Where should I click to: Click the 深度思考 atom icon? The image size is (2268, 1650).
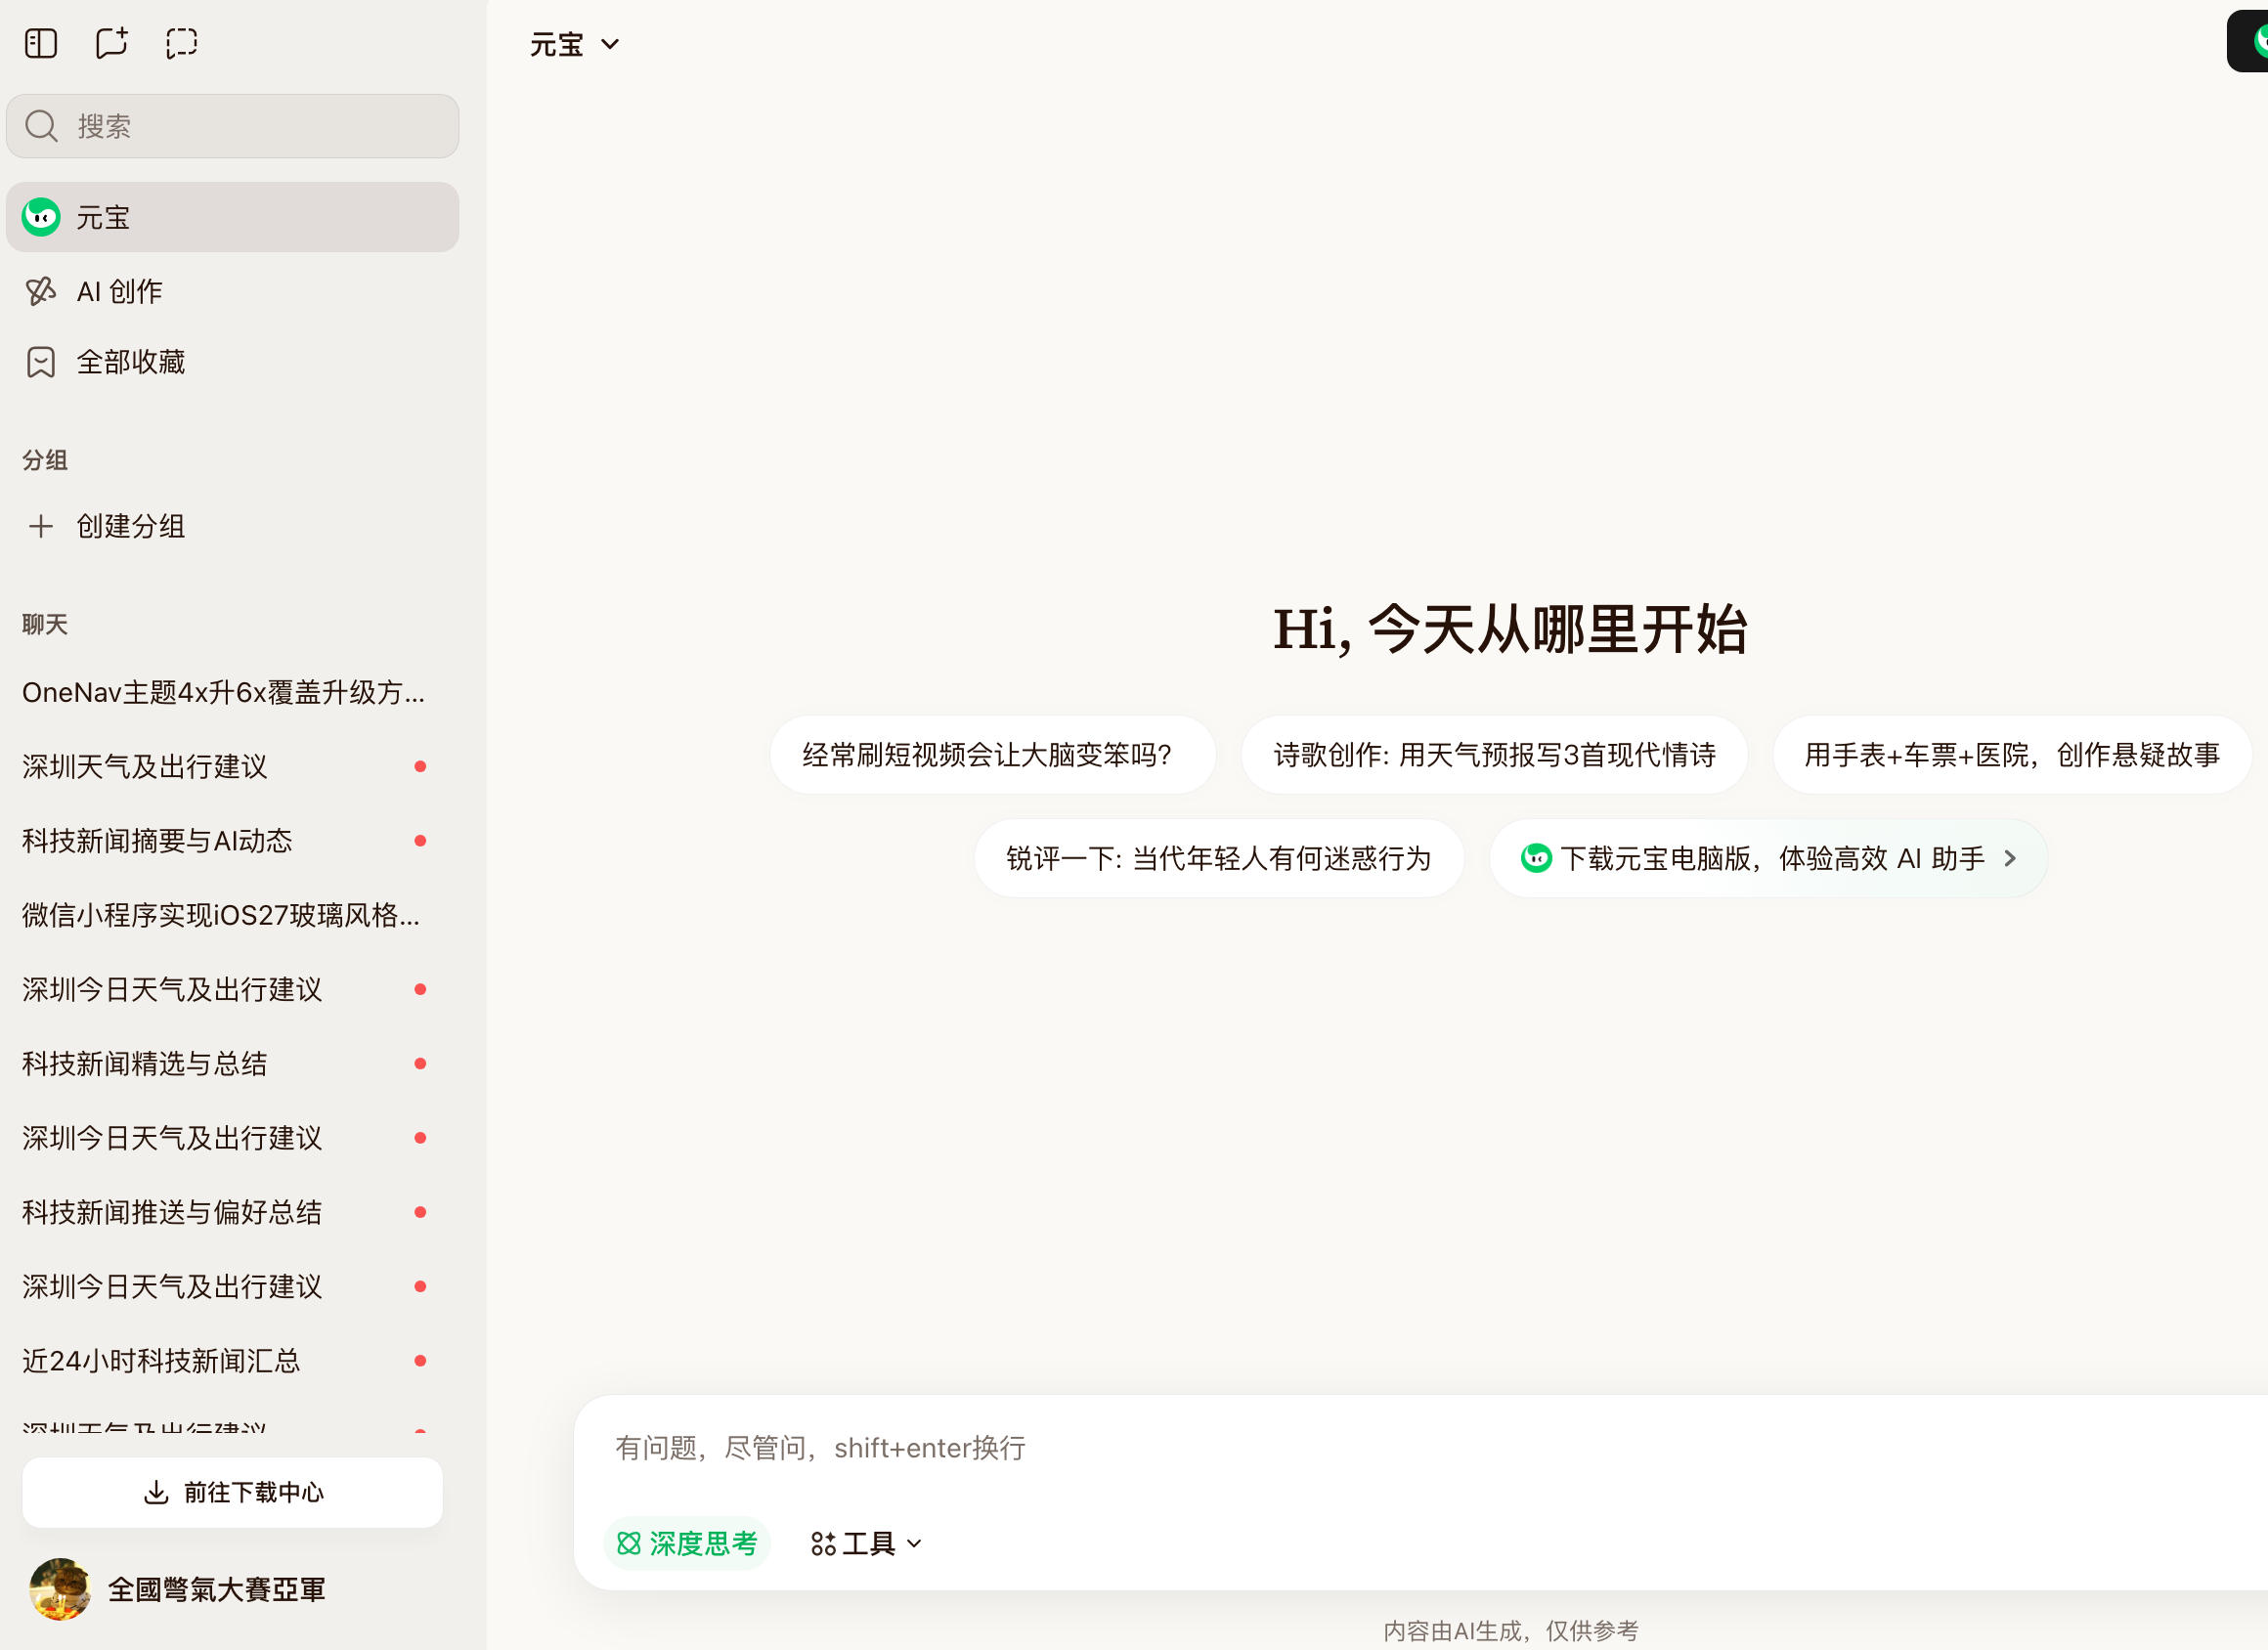[x=628, y=1543]
